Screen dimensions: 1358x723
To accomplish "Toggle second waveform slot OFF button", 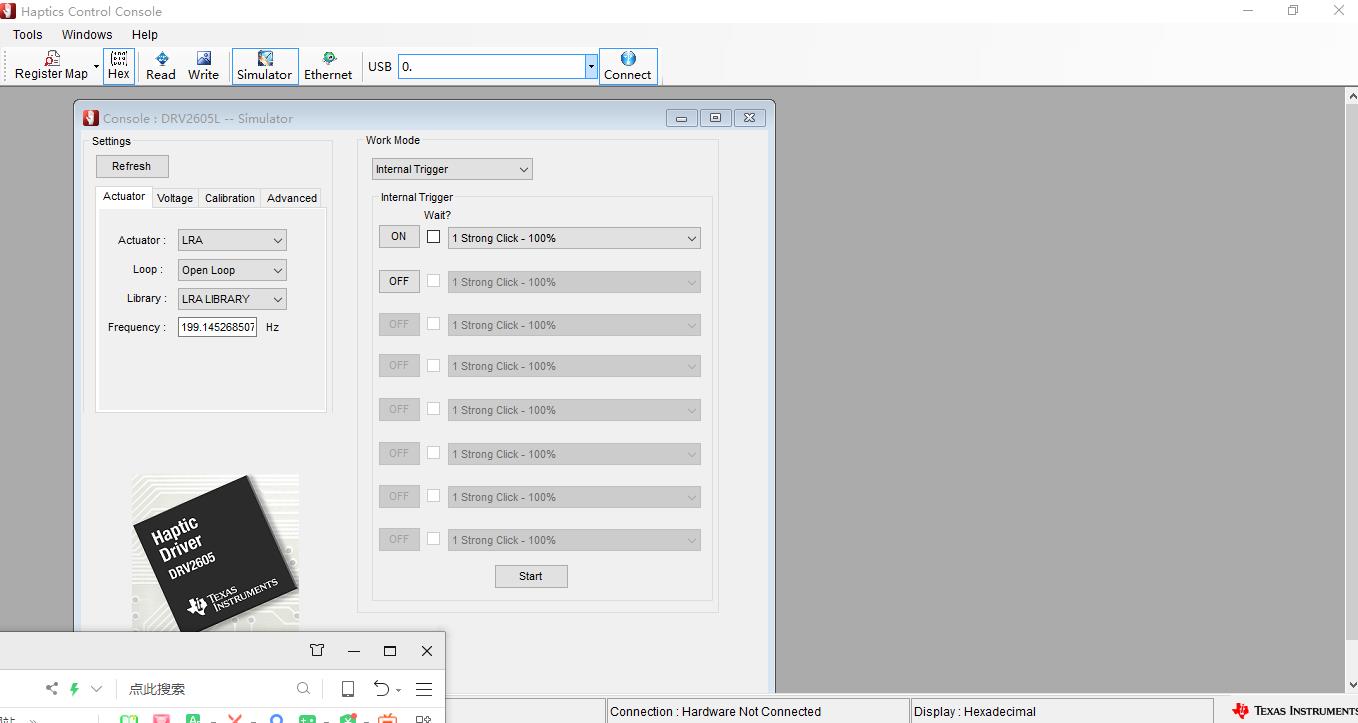I will click(399, 281).
